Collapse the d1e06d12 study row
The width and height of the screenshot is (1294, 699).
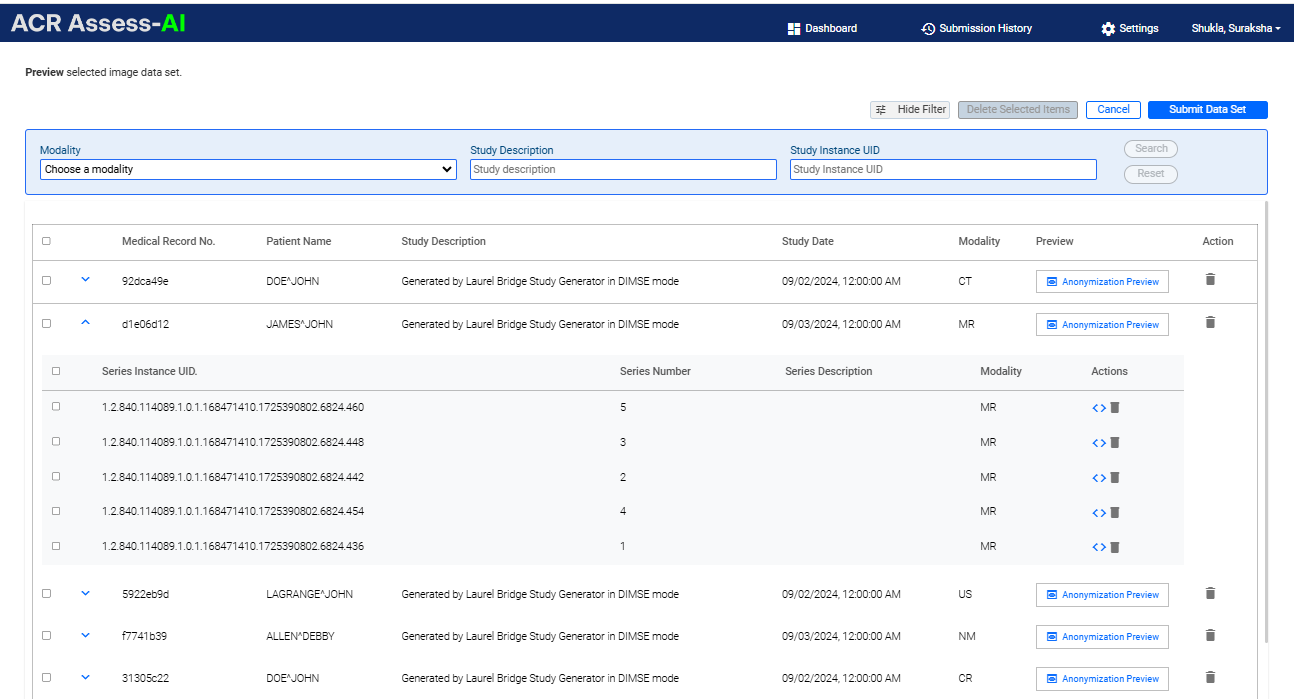(x=85, y=323)
